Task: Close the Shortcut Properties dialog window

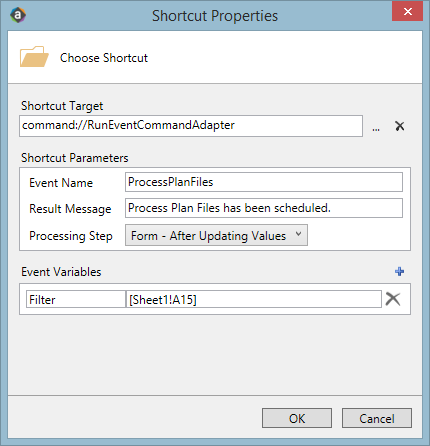Action: coord(407,12)
